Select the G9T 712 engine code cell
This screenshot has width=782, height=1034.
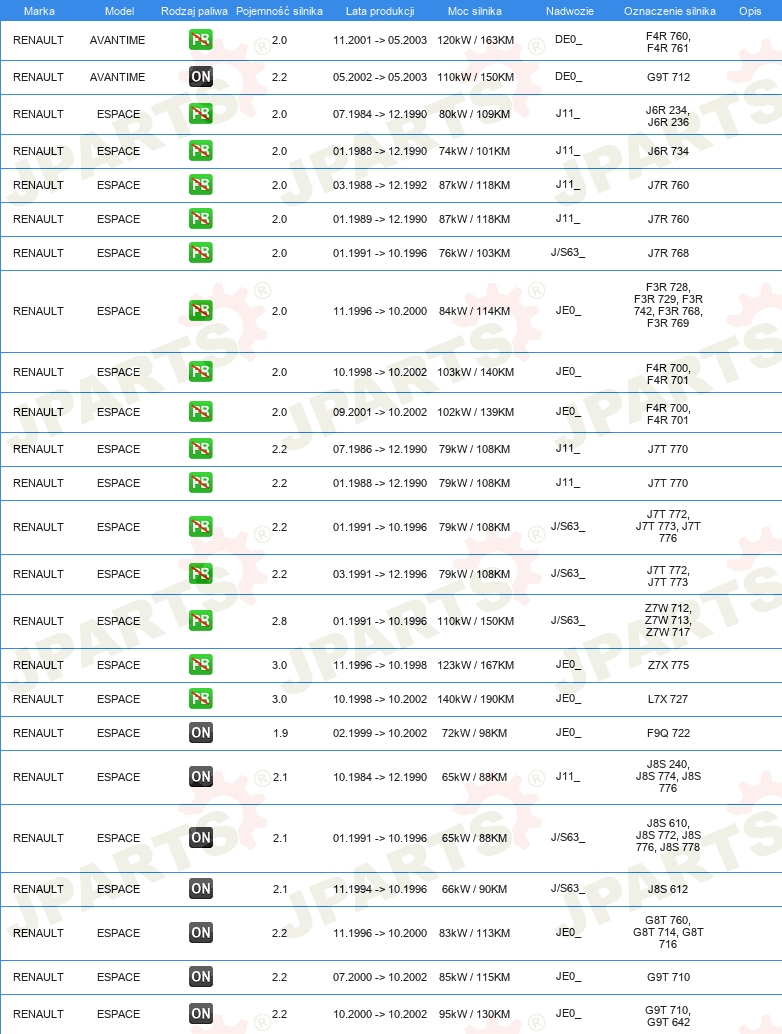669,77
